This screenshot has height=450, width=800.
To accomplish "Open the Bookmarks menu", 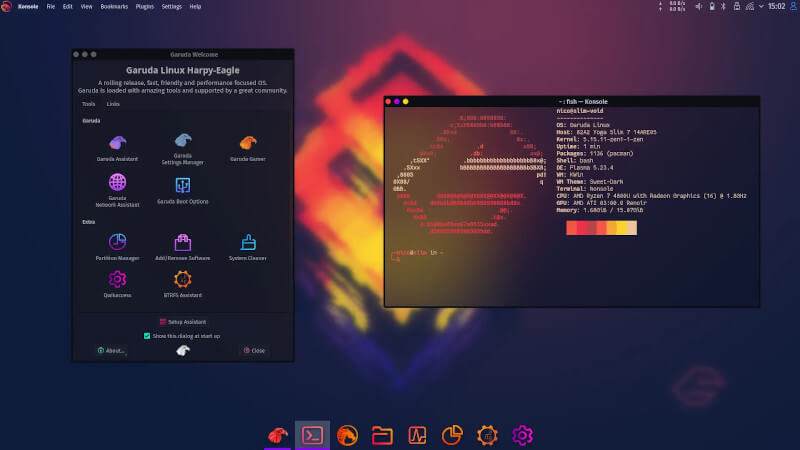I will (114, 7).
